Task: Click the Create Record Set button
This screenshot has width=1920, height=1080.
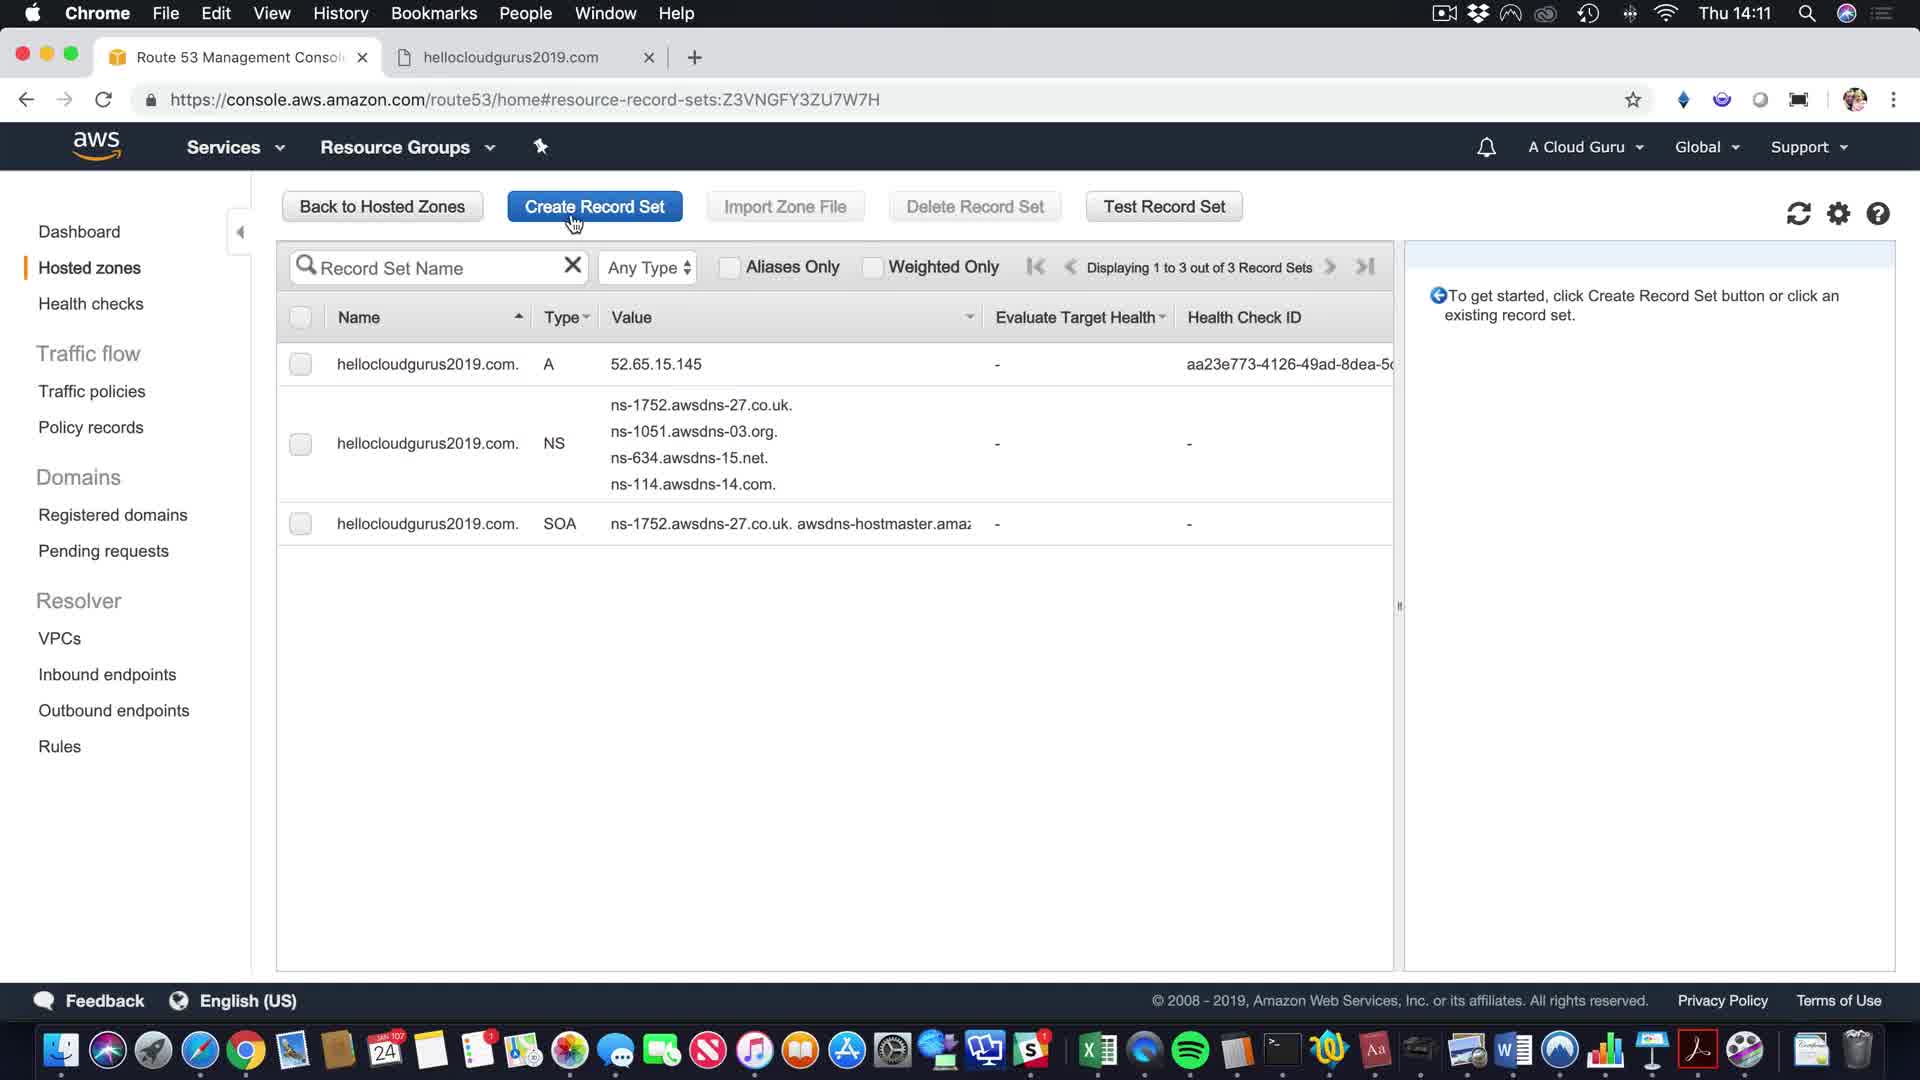Action: click(594, 207)
